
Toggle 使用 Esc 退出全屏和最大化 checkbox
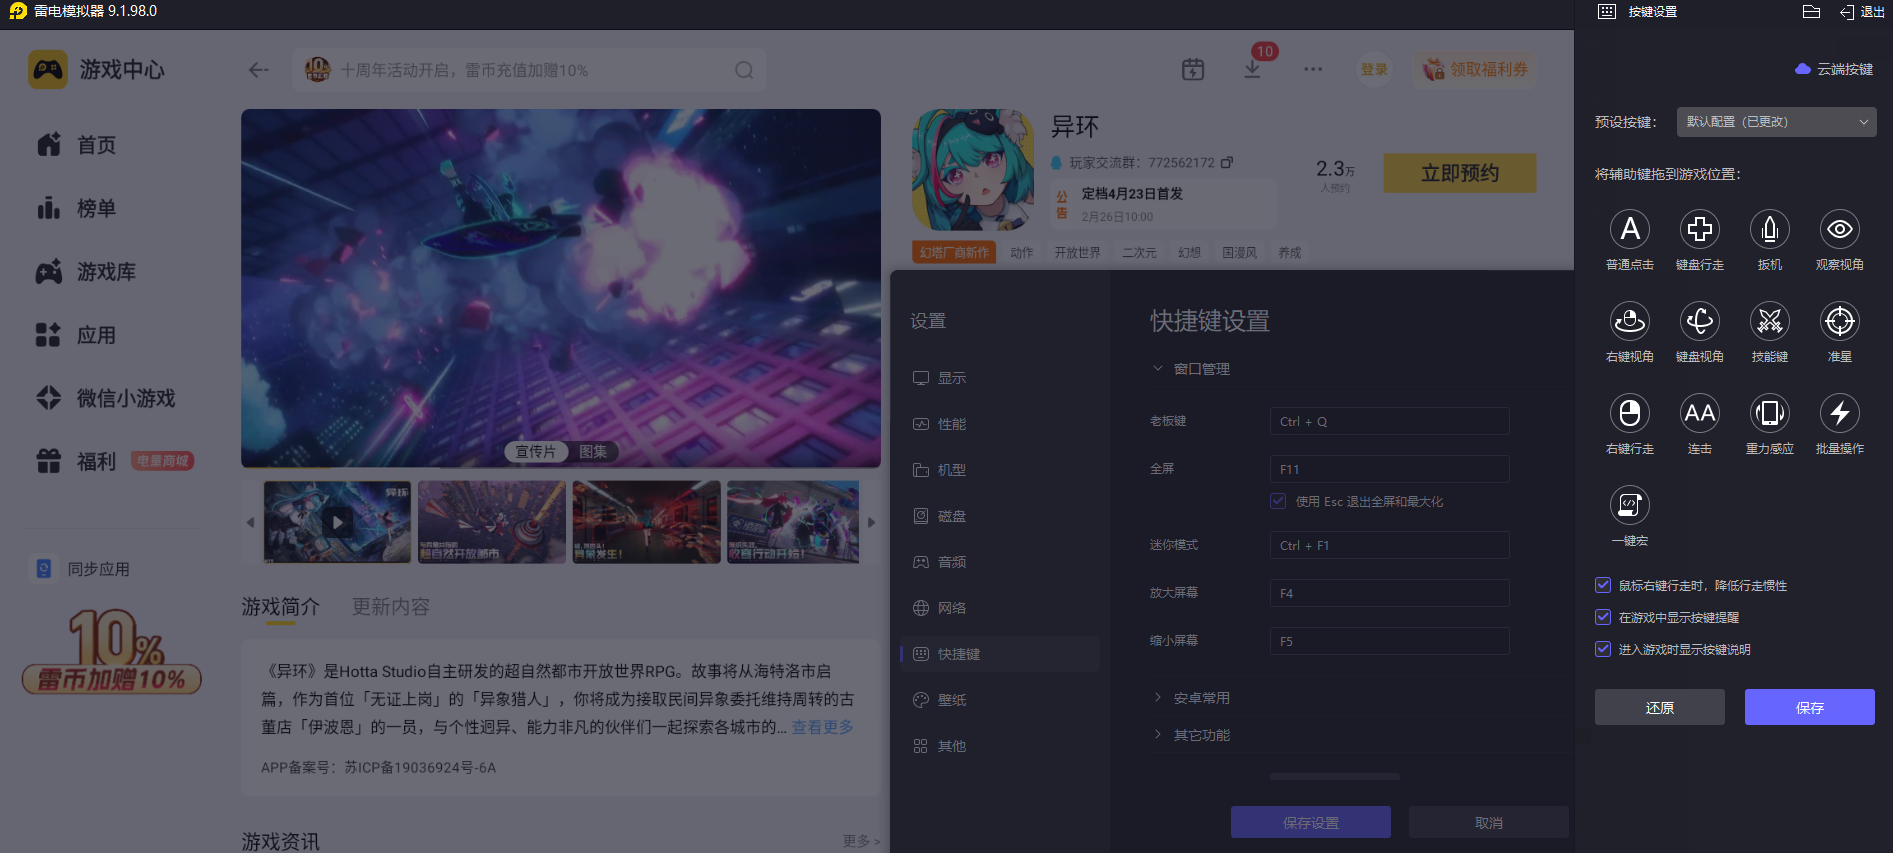tap(1278, 501)
